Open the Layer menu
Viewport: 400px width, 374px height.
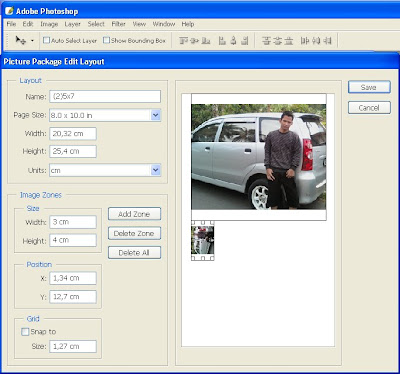point(72,24)
